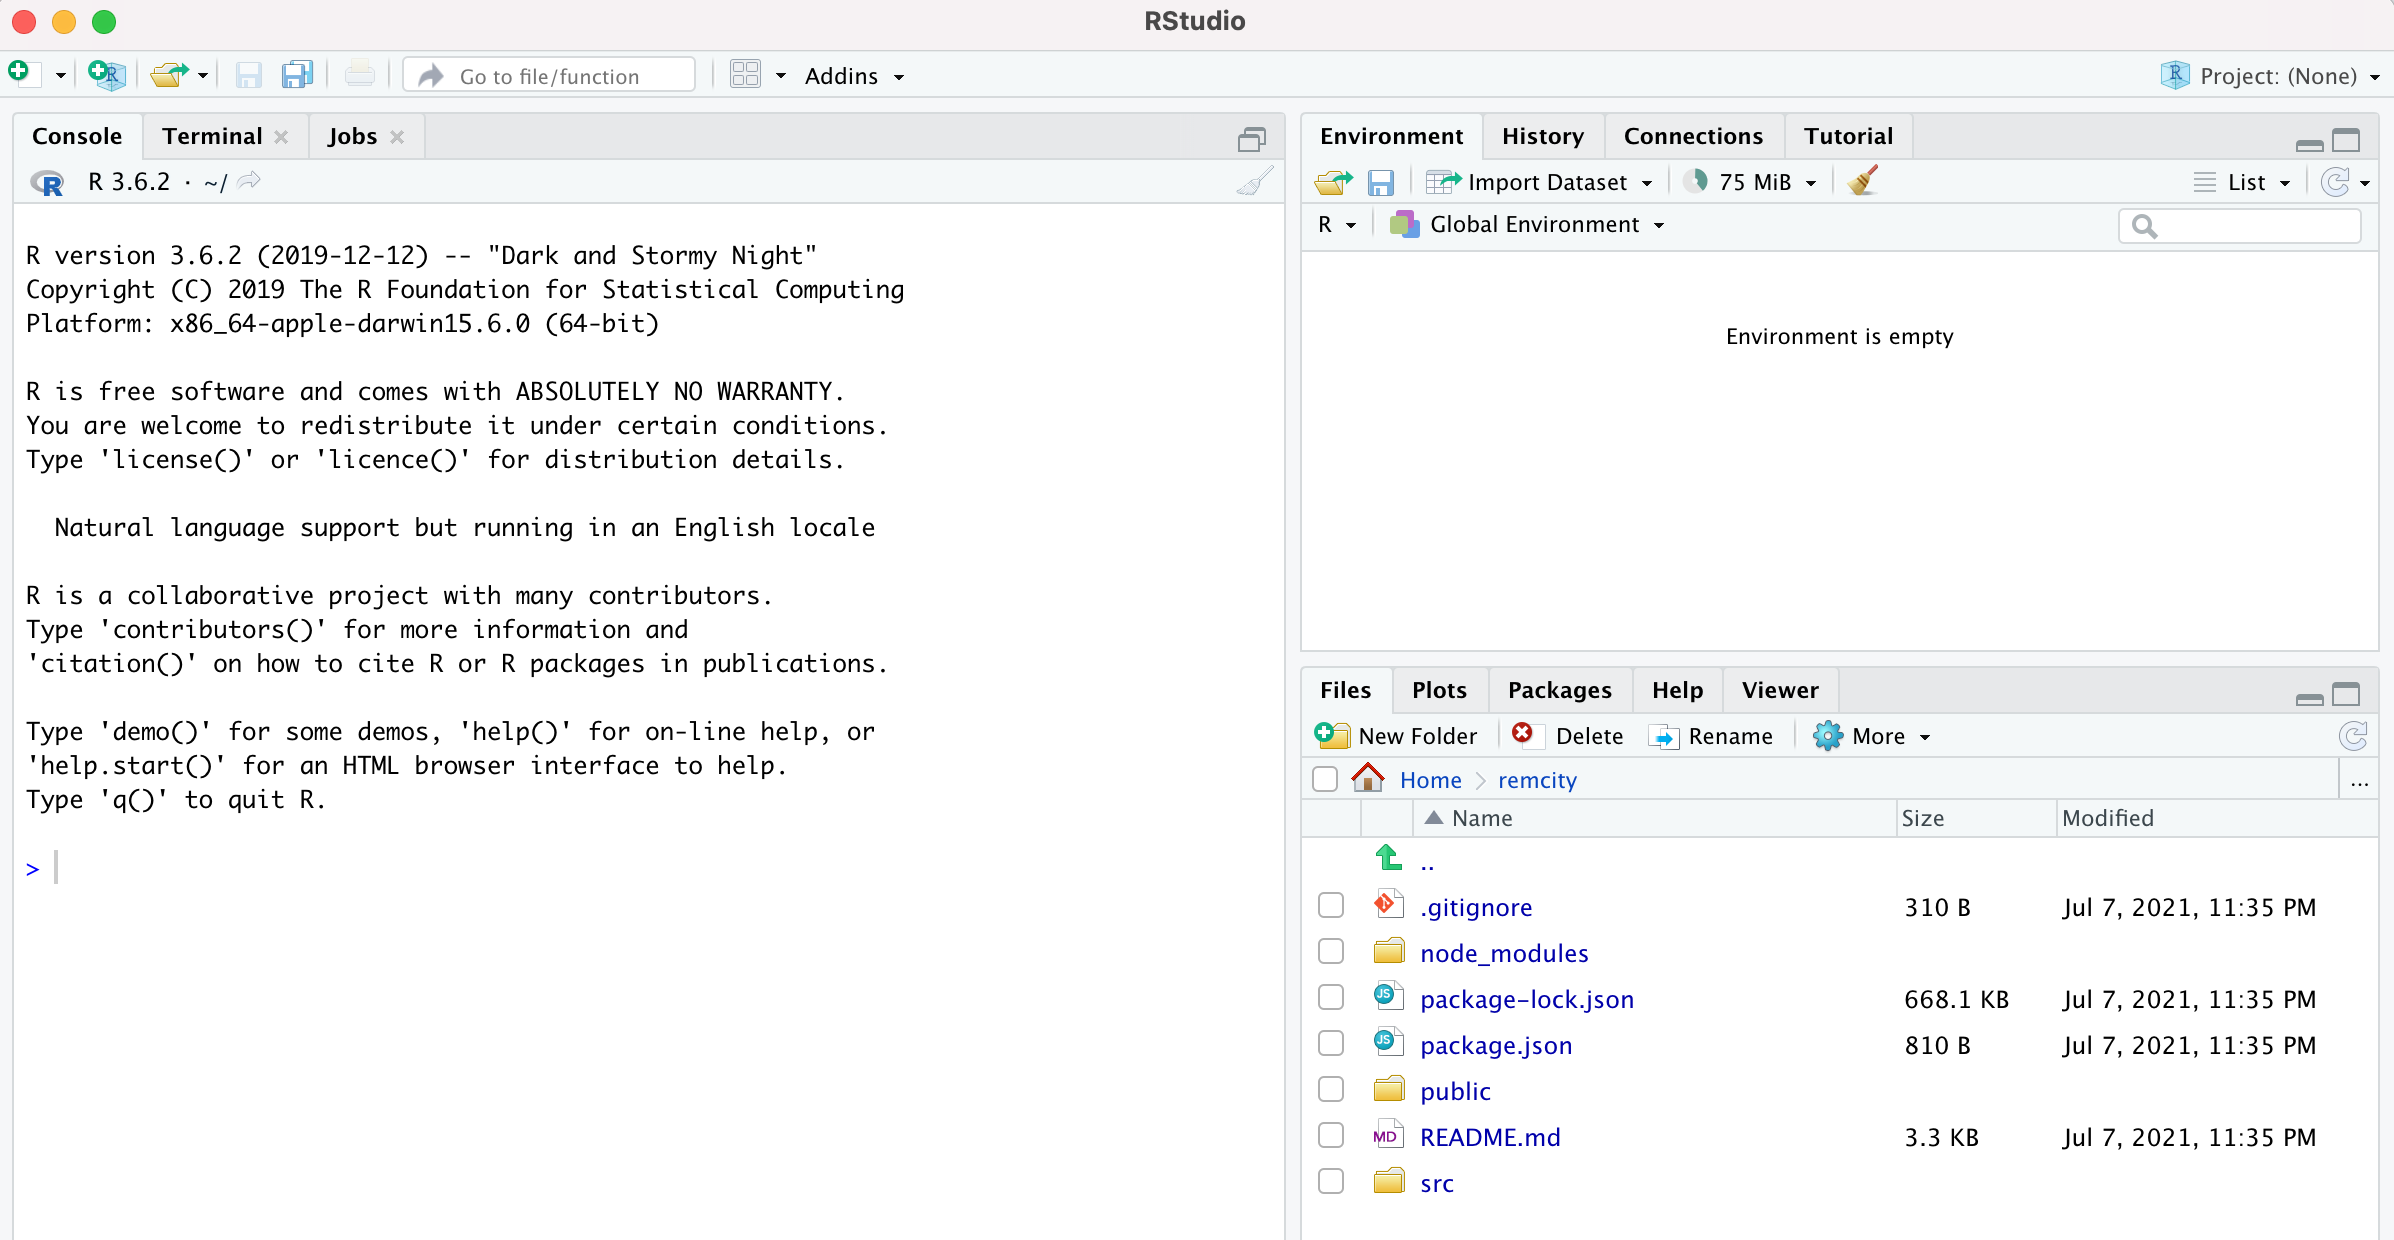2394x1240 pixels.
Task: Clear Environment objects using the broom icon
Action: [1863, 182]
